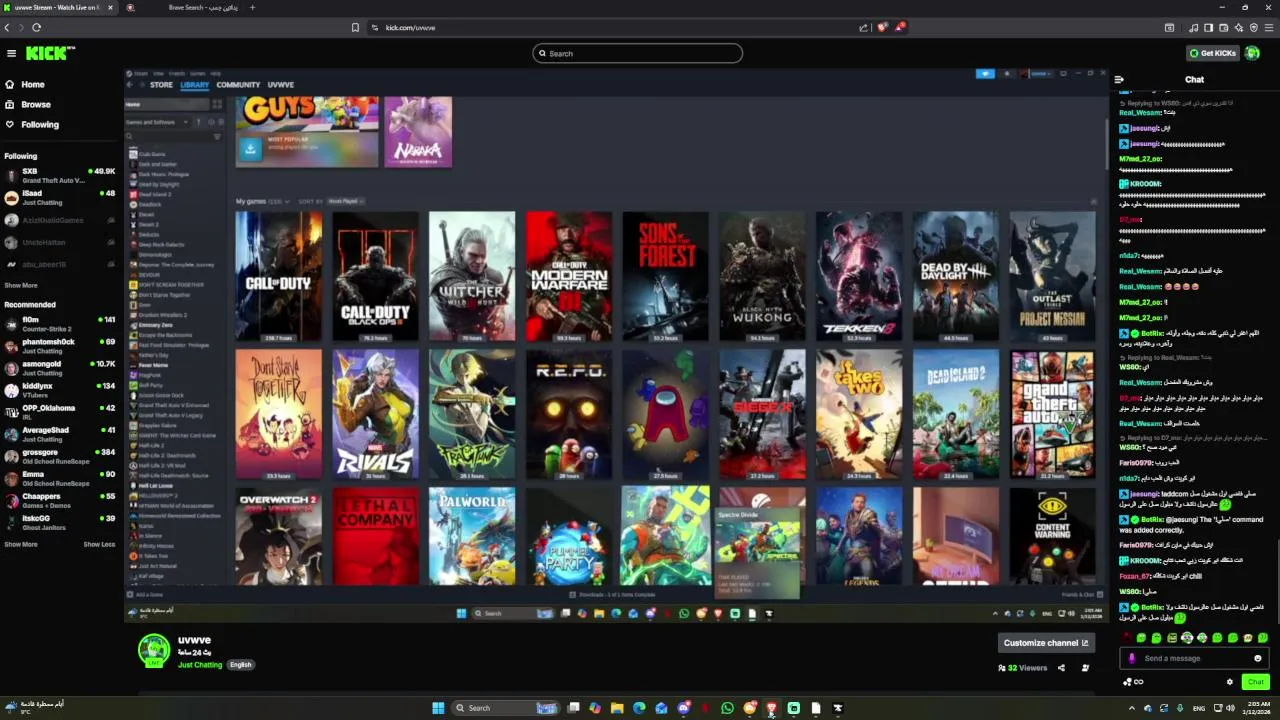Click the address bar kick.com/uvwve

click(410, 28)
